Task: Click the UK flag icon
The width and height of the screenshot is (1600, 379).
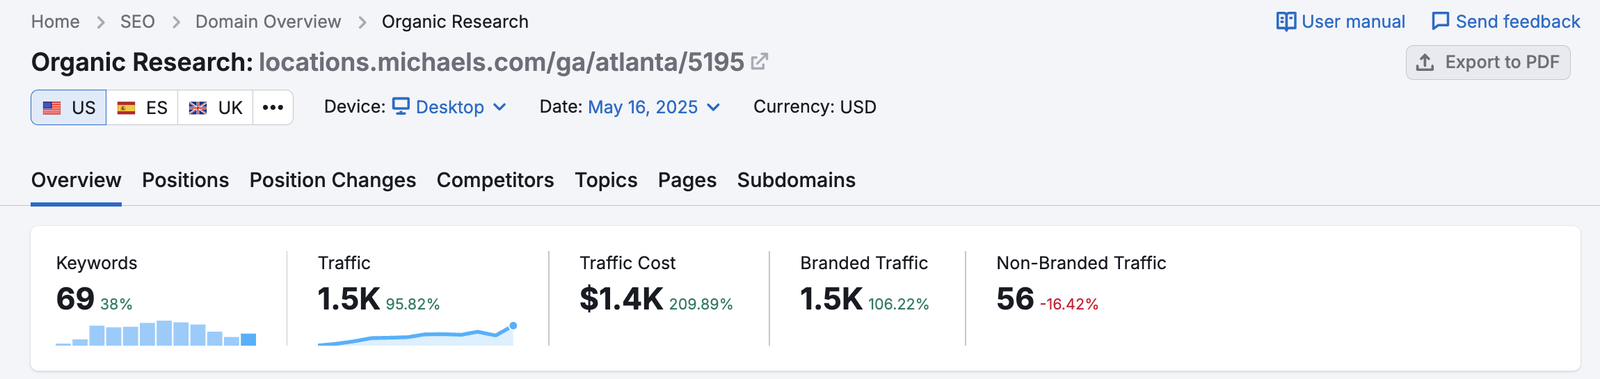Action: coord(198,108)
